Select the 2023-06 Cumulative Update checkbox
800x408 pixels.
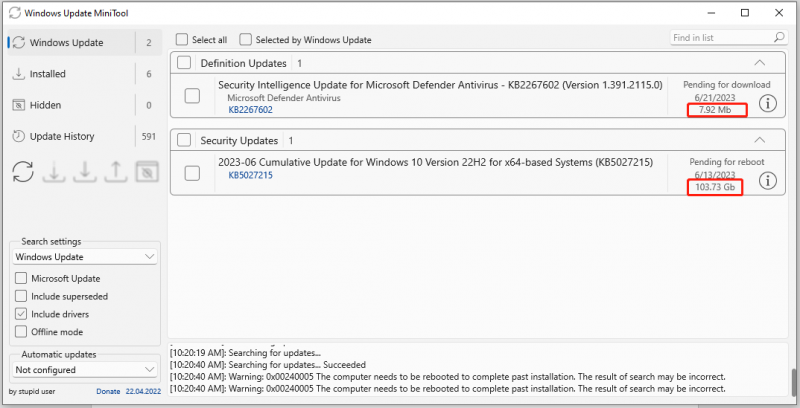coord(192,173)
